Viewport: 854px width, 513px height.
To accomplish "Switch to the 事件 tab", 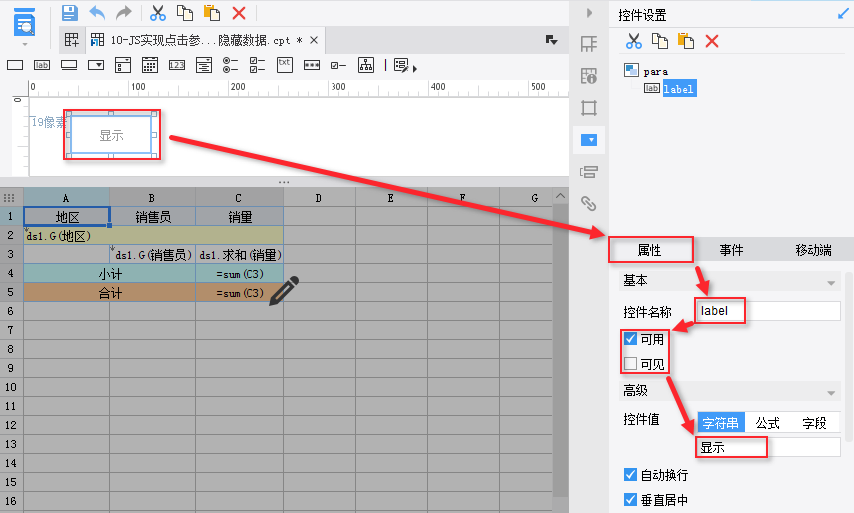I will 731,250.
